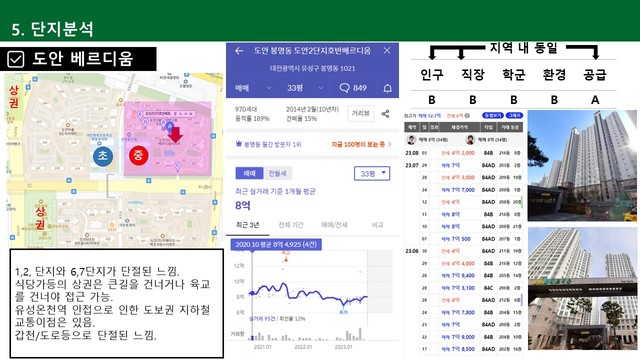Open the 매매 deal-type dropdown in header

click(x=253, y=88)
